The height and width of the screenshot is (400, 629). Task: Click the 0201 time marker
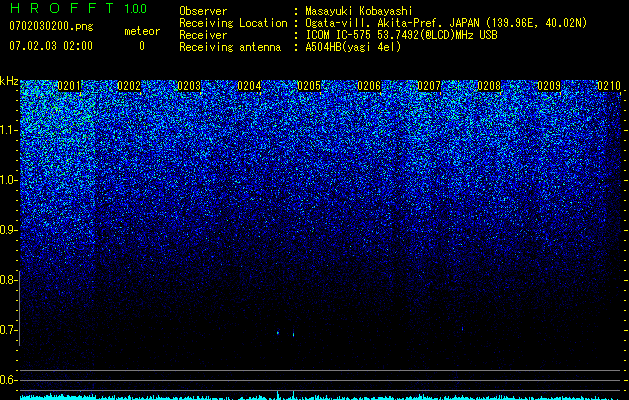pyautogui.click(x=69, y=86)
